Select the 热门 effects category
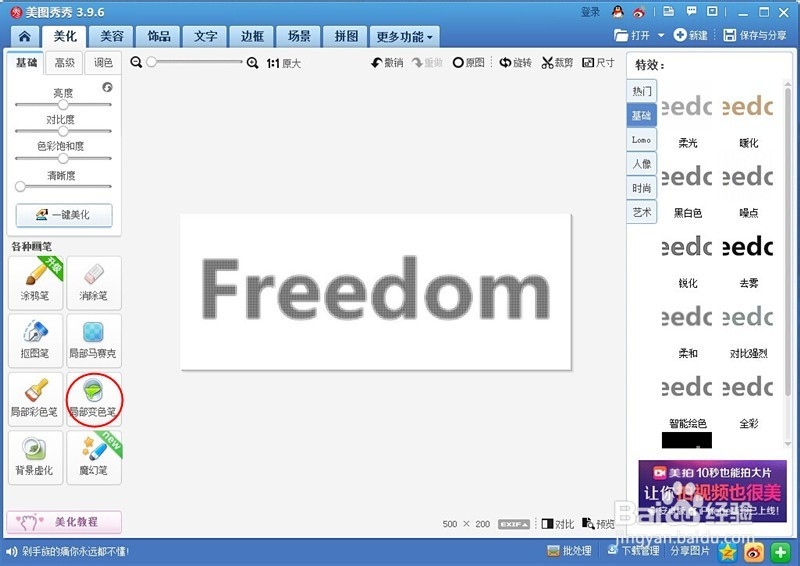800x566 pixels. click(x=642, y=91)
